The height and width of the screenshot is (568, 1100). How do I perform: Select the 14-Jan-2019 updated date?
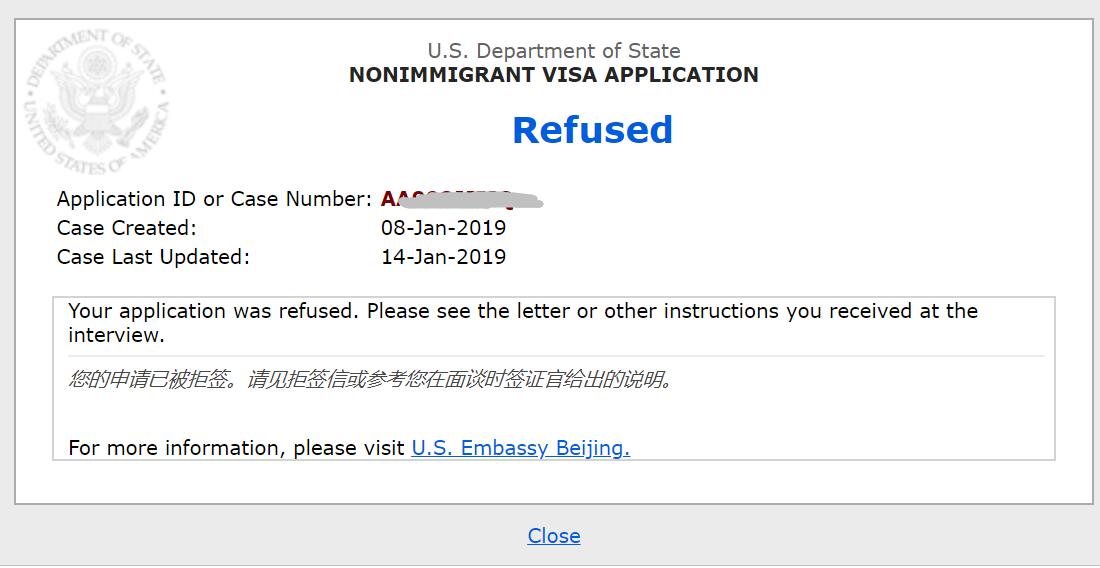click(x=443, y=257)
